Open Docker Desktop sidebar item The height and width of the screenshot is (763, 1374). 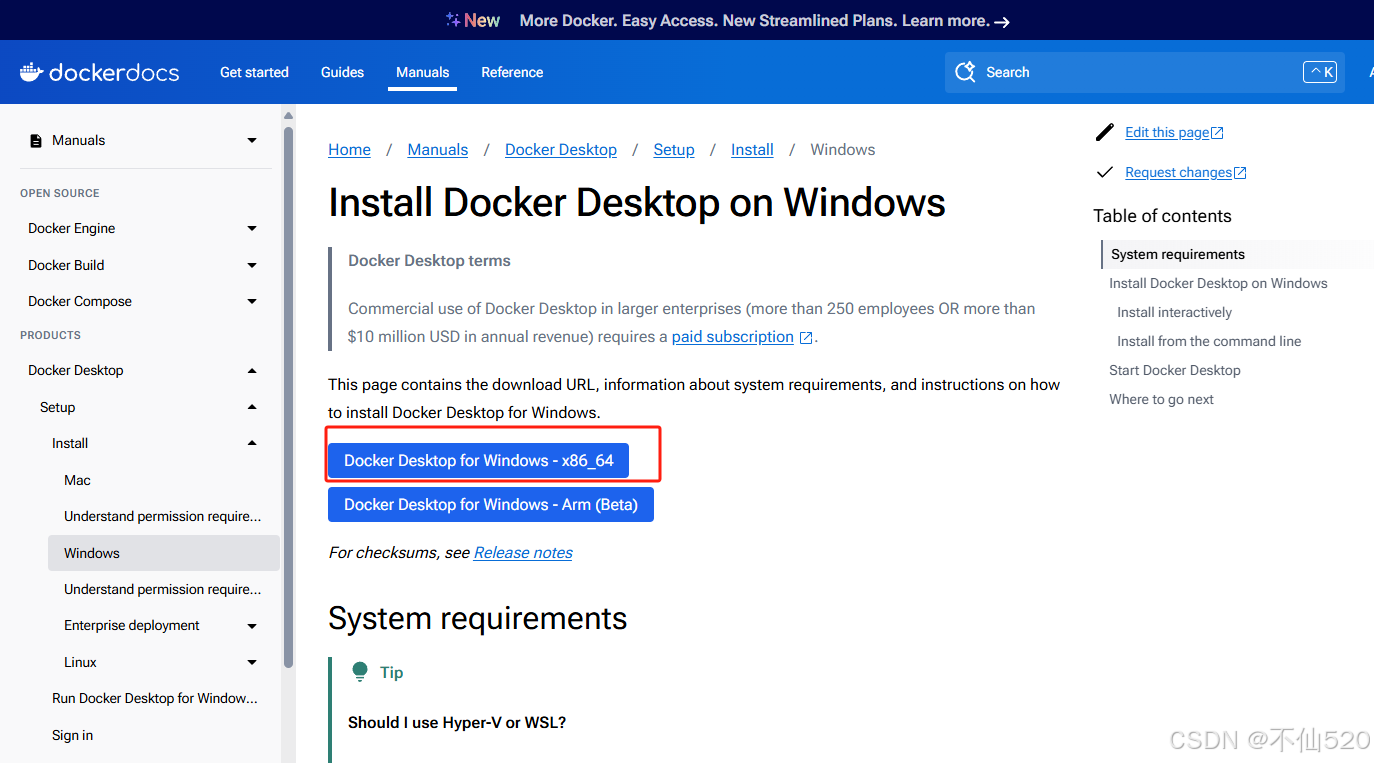coord(76,370)
